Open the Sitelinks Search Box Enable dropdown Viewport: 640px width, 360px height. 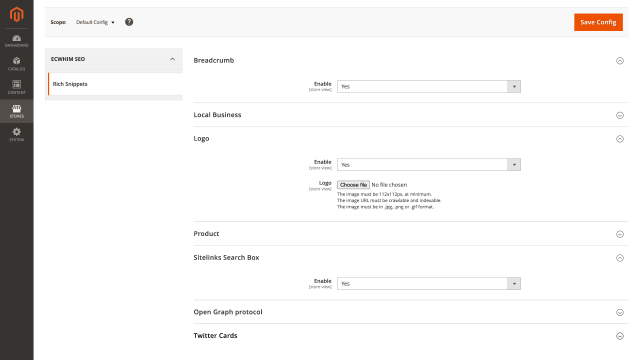pyautogui.click(x=429, y=284)
